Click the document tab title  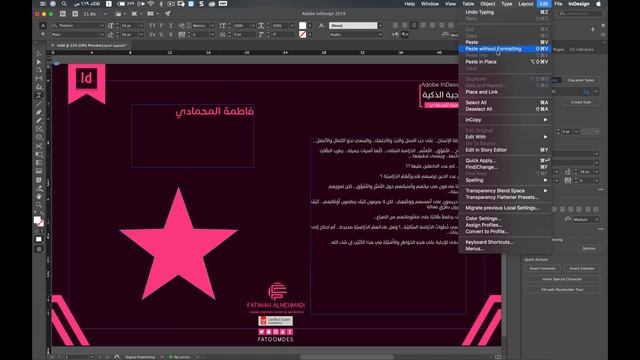click(91, 45)
